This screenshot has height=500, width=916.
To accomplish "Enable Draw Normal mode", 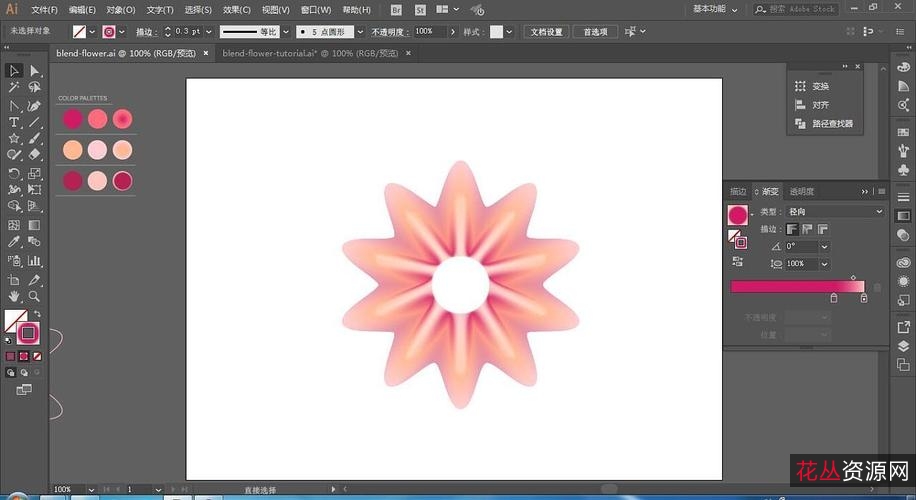I will pos(11,372).
